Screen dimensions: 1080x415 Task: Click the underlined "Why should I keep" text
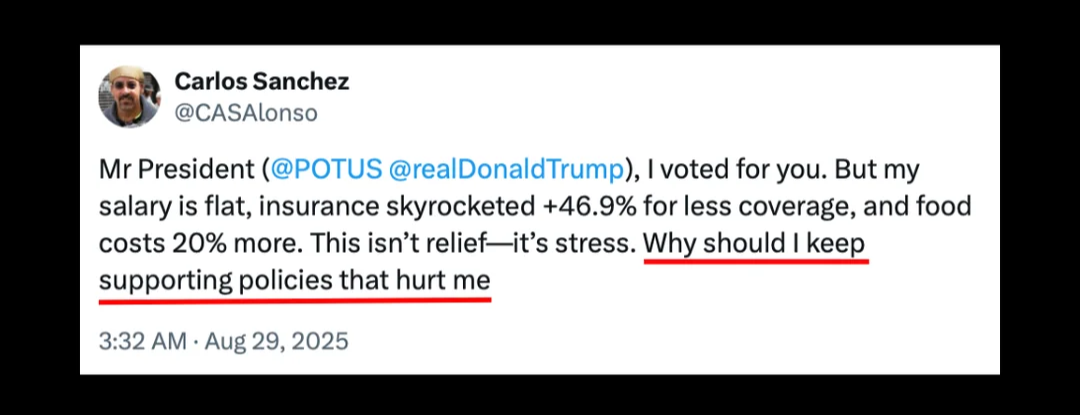click(756, 244)
